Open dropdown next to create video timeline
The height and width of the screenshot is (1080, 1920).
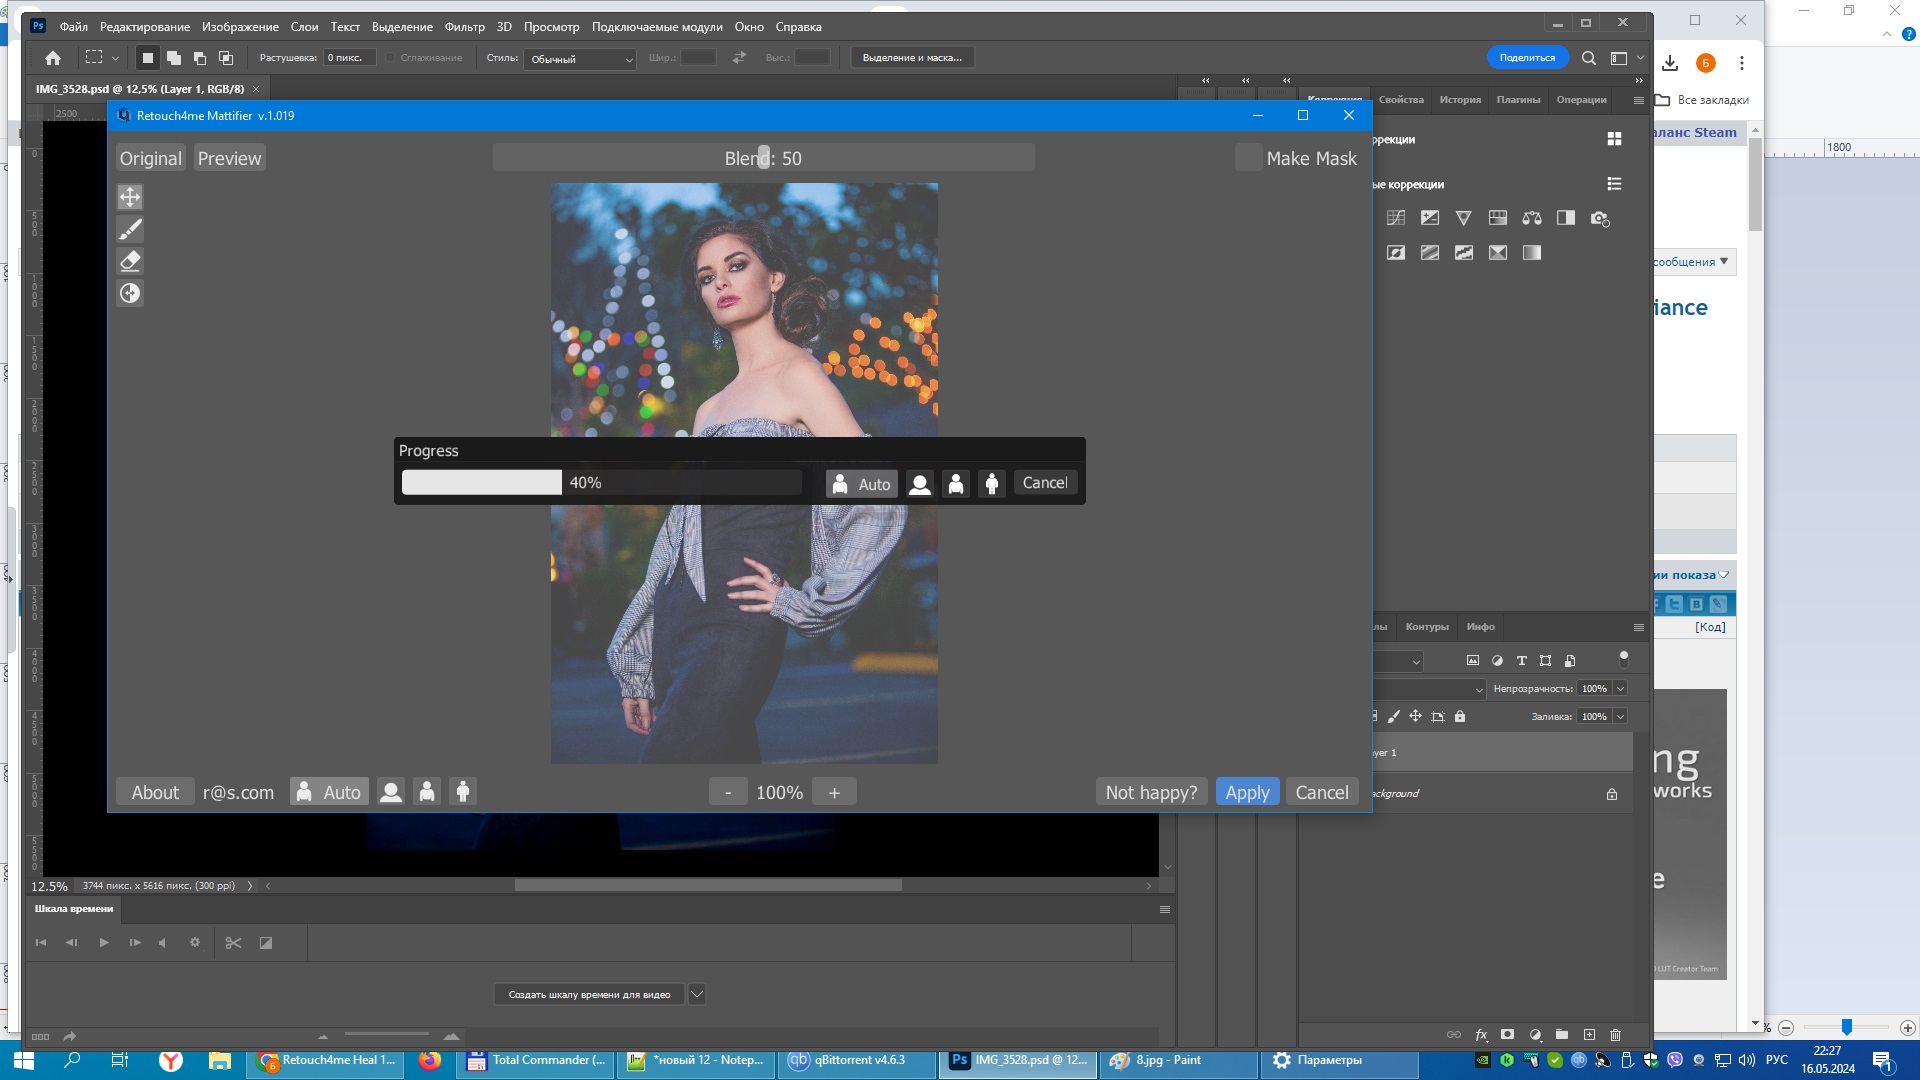tap(697, 994)
